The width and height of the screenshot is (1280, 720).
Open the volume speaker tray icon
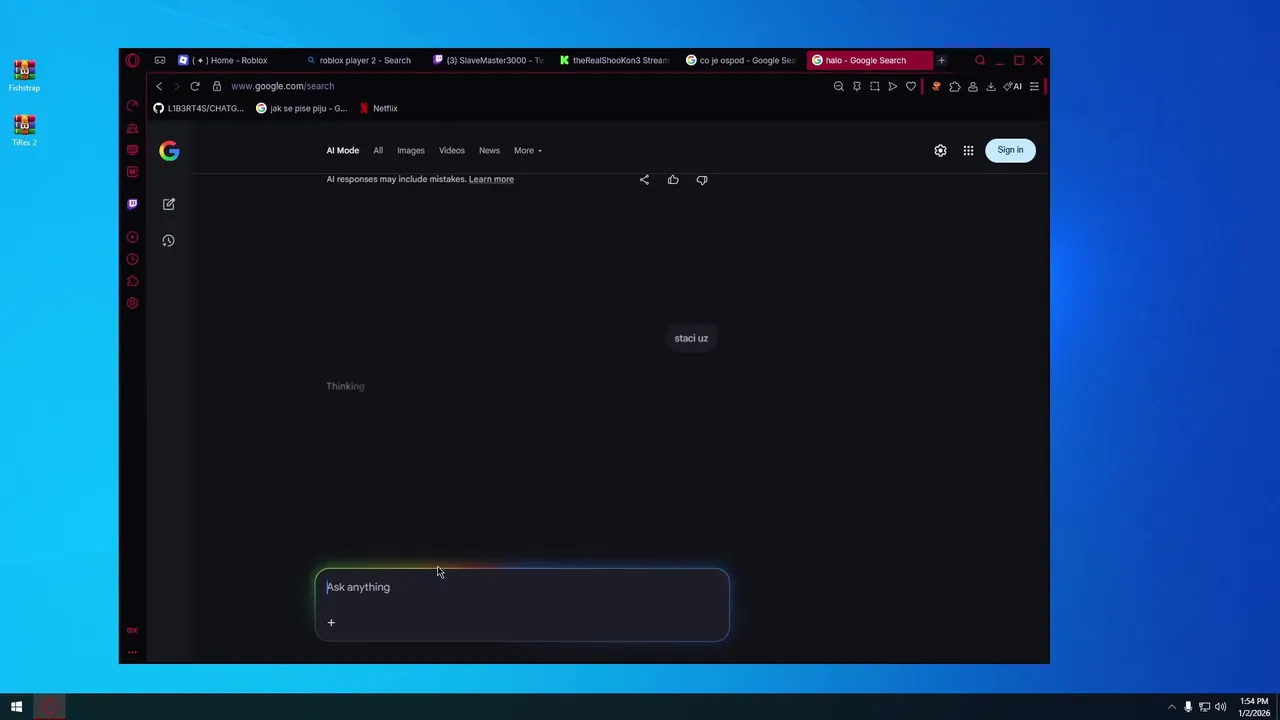click(x=1220, y=707)
